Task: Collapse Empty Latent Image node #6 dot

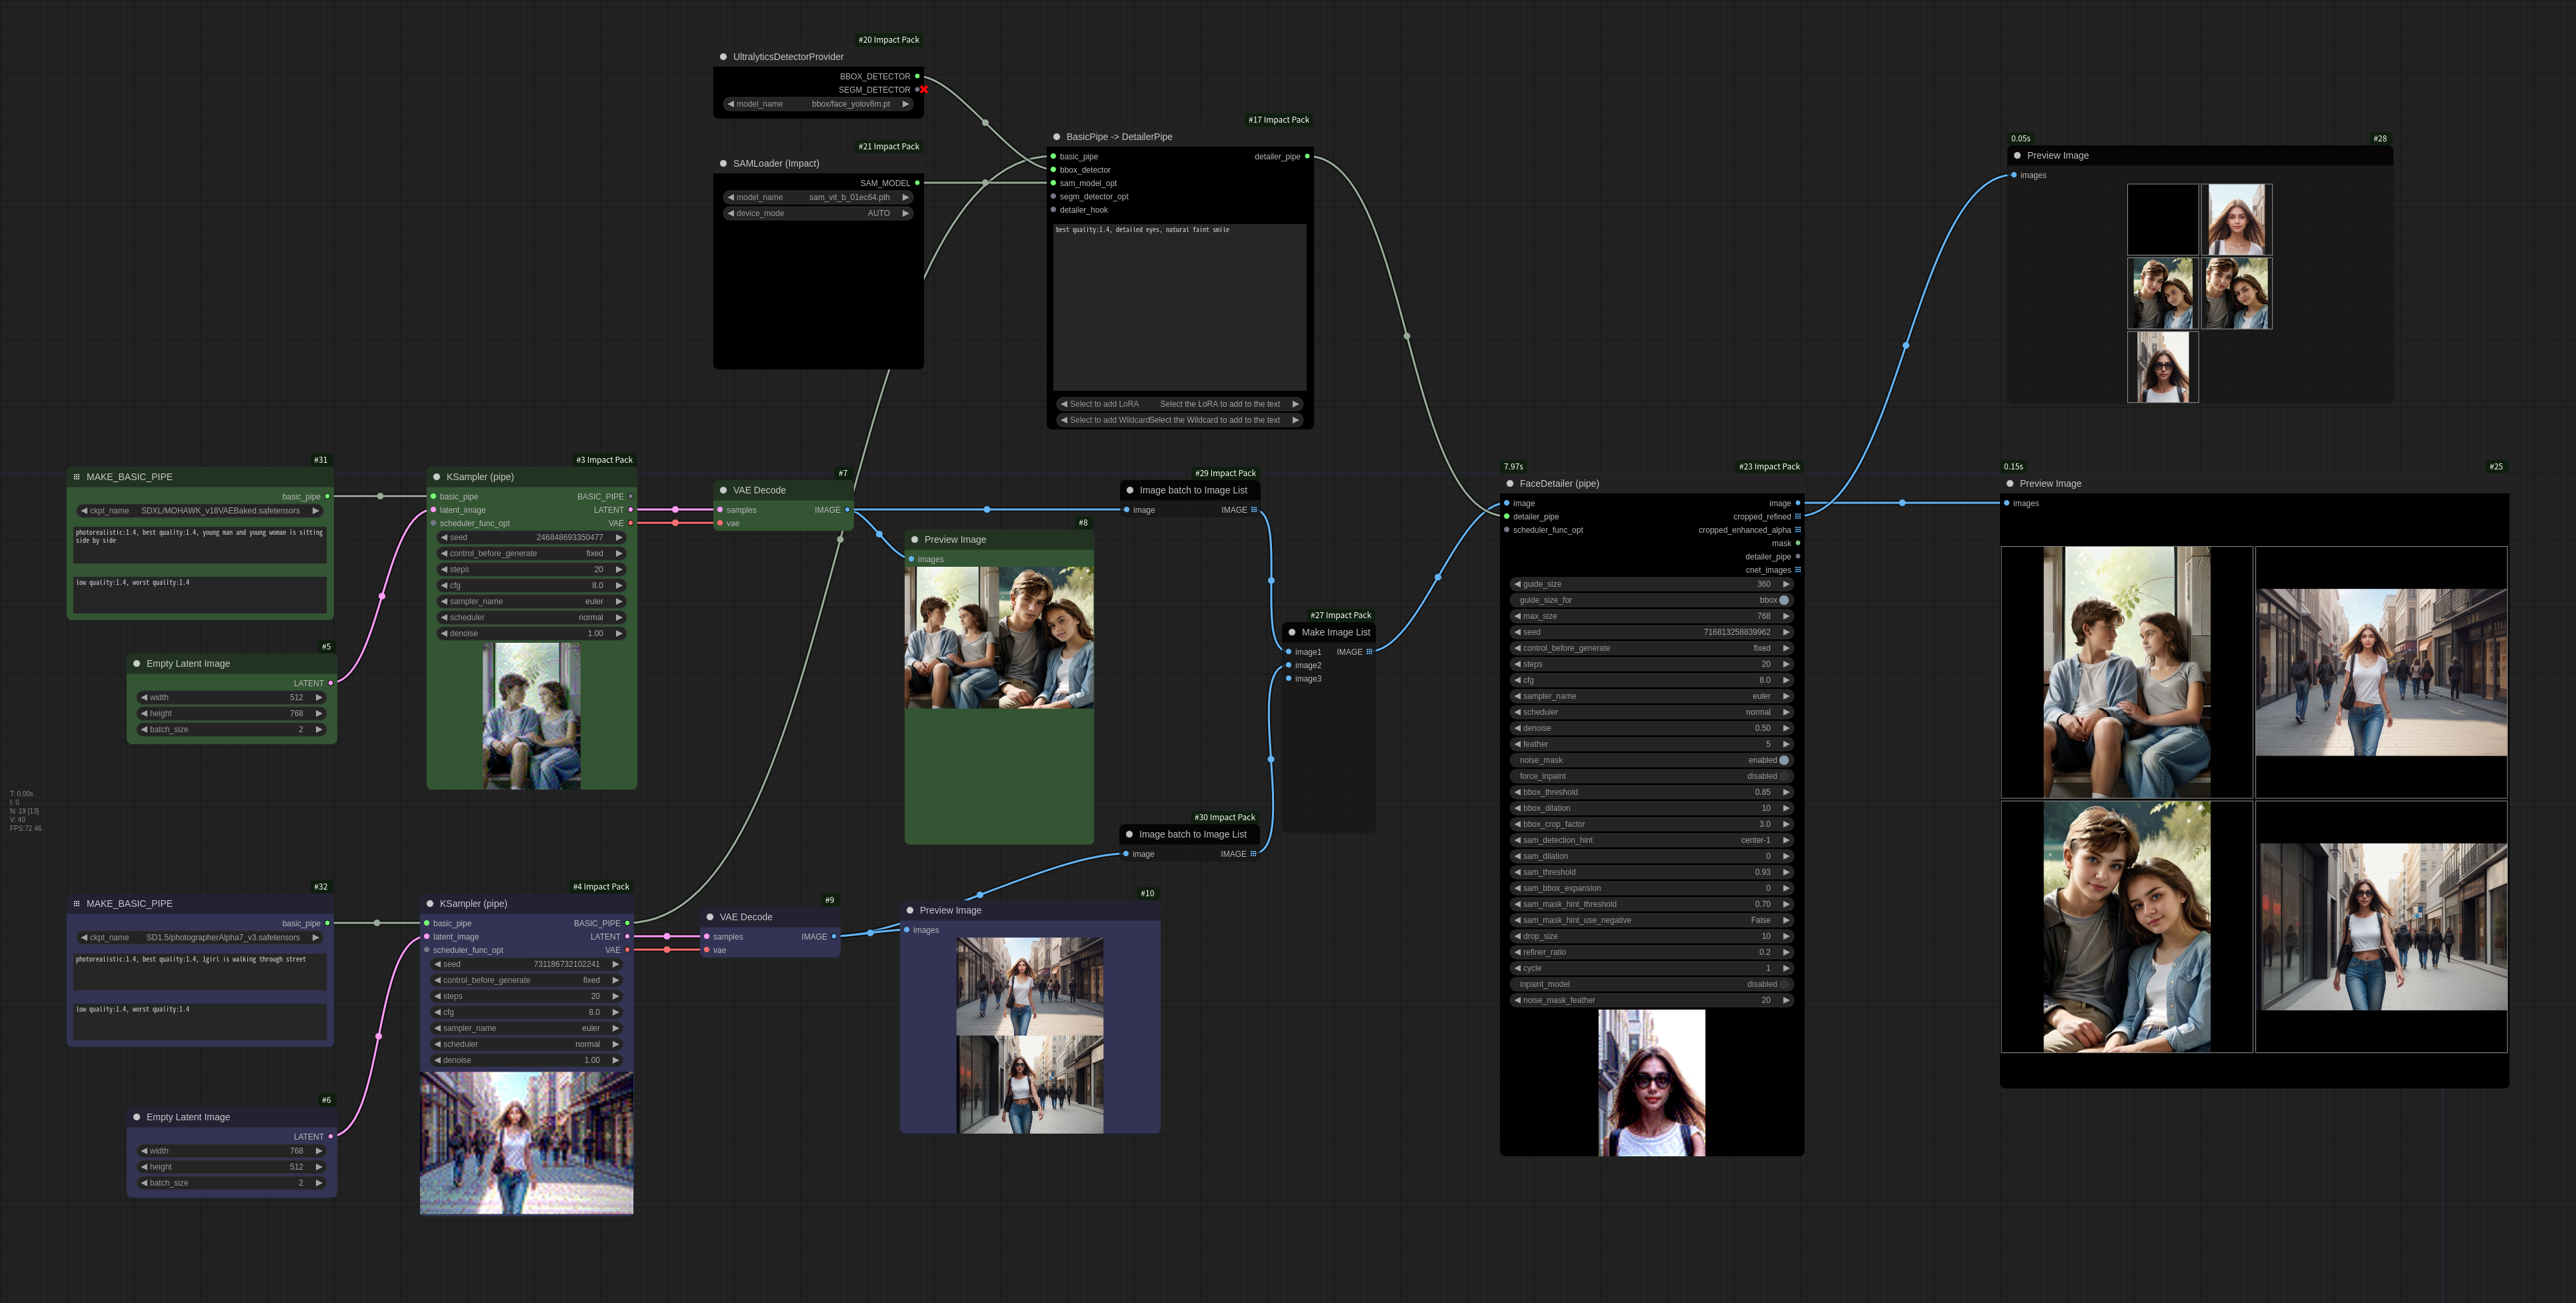Action: point(137,1118)
